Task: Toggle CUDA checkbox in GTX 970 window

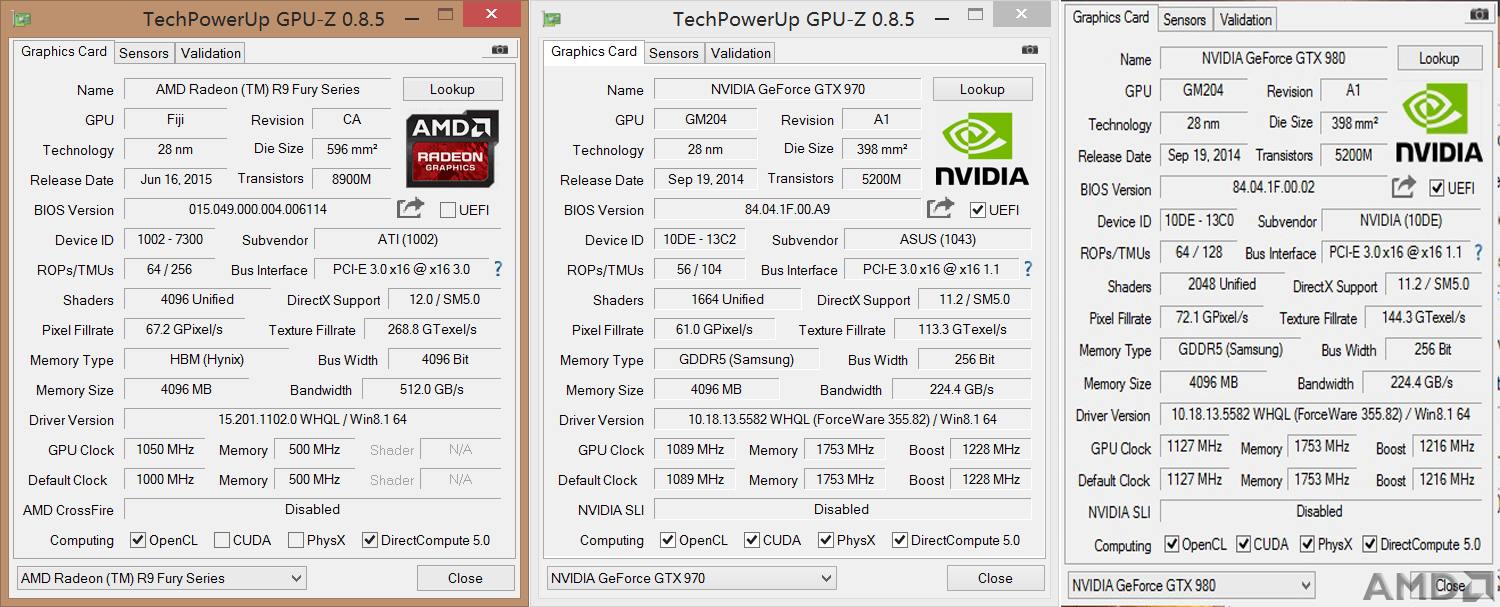Action: (752, 540)
